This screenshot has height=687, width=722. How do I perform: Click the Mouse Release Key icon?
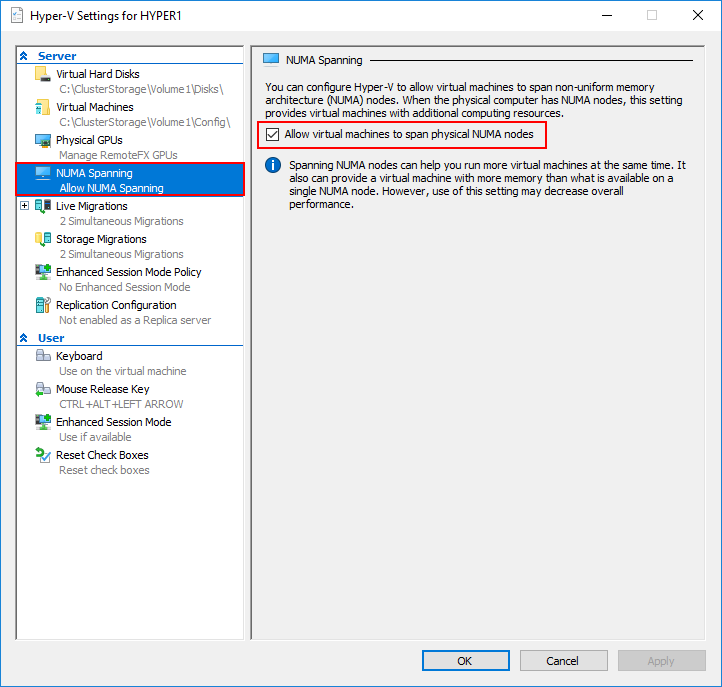[x=43, y=389]
